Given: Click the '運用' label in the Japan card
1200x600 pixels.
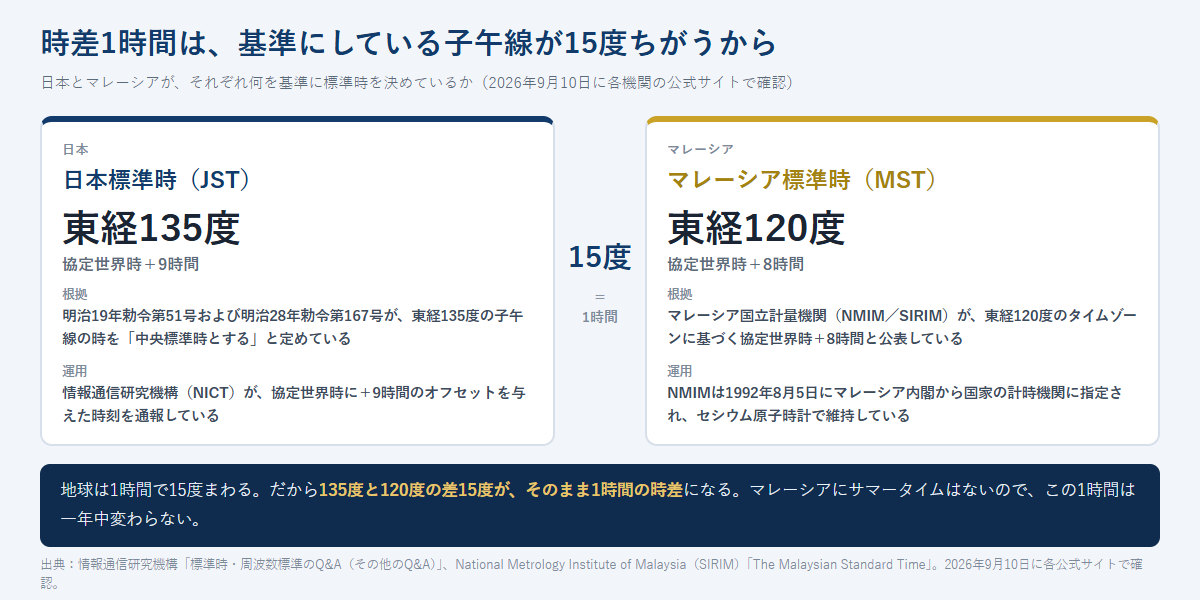Looking at the screenshot, I should click(75, 371).
